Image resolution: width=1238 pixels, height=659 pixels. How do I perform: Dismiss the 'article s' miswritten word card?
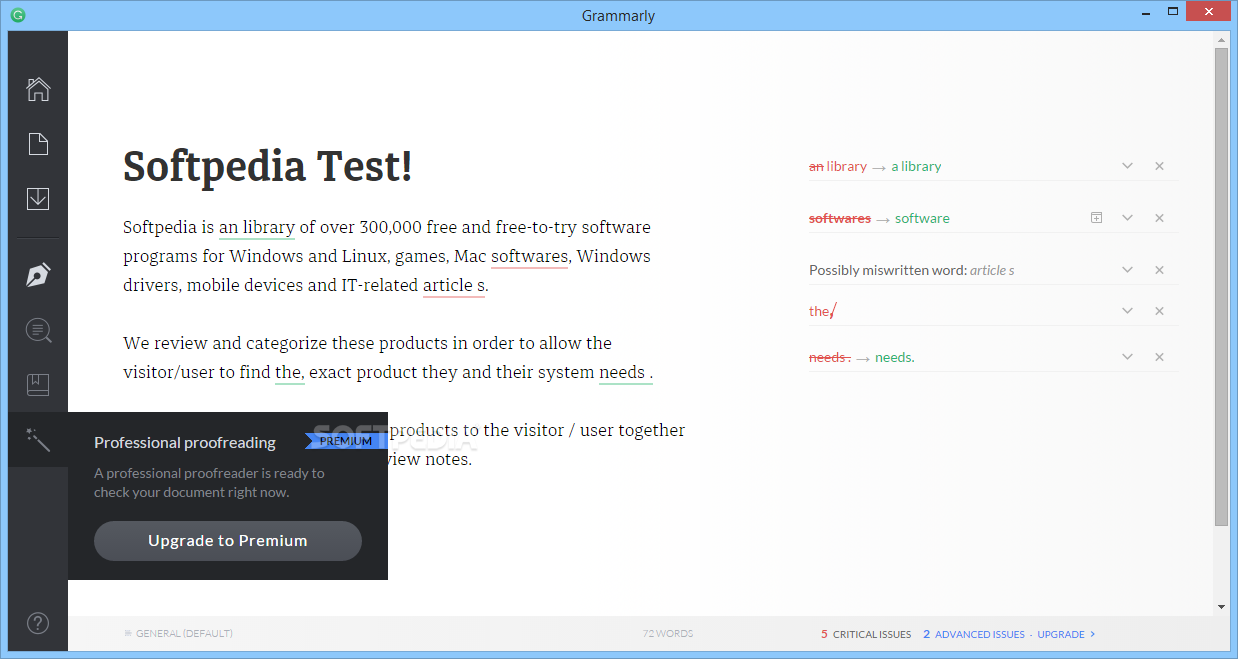pyautogui.click(x=1159, y=270)
